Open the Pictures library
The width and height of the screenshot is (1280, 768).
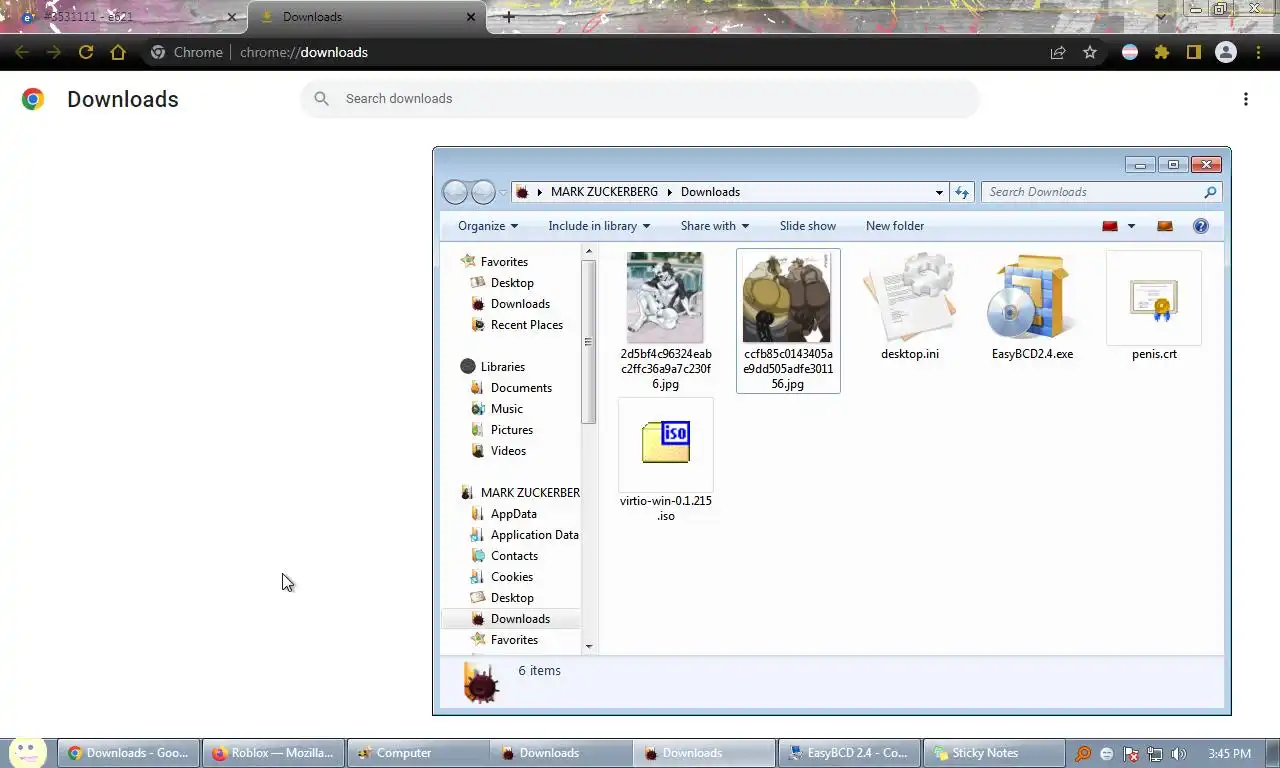(512, 430)
